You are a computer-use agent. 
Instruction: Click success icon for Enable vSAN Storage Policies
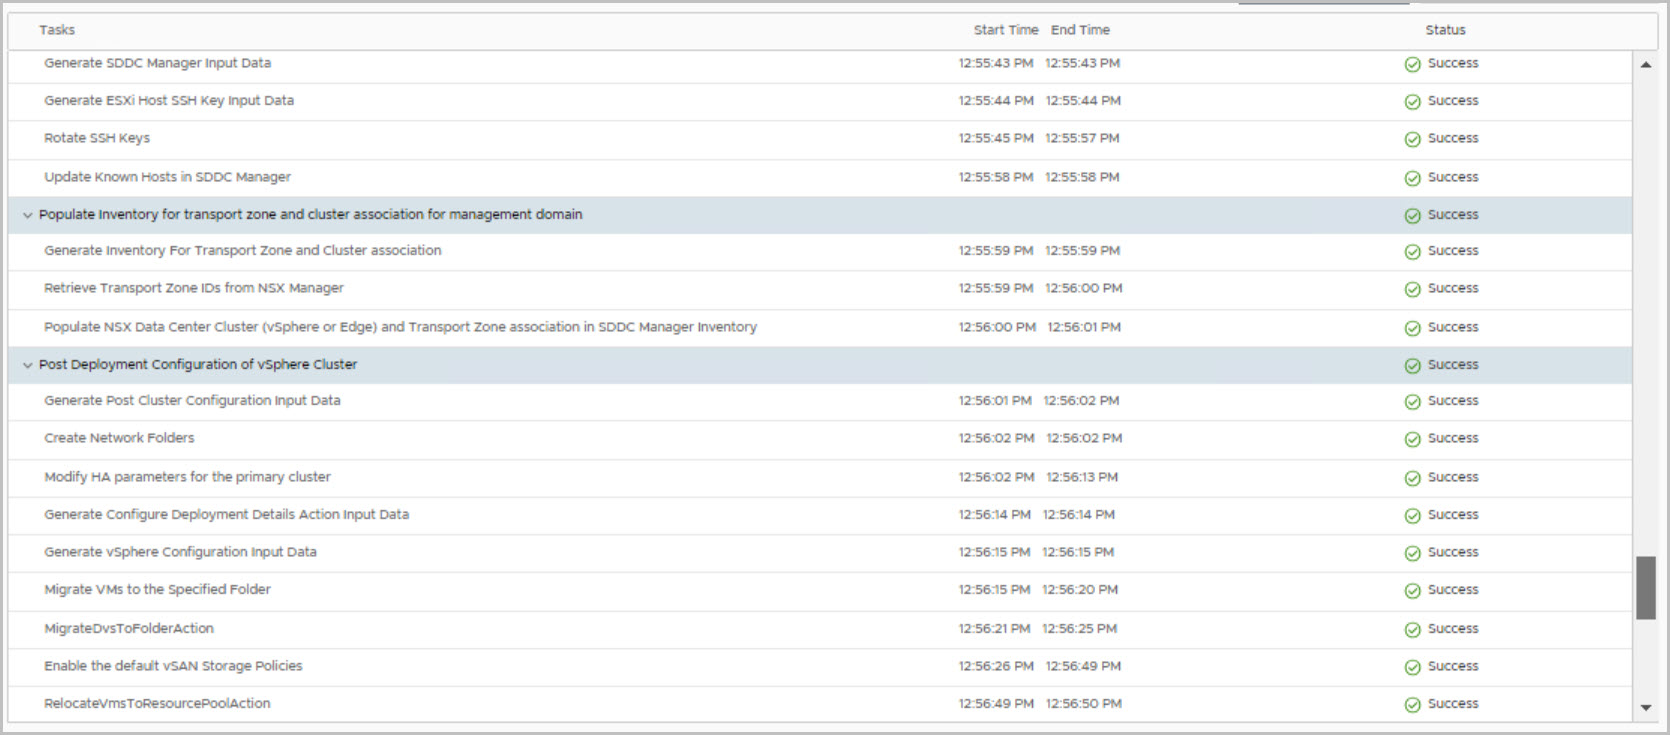[1412, 667]
